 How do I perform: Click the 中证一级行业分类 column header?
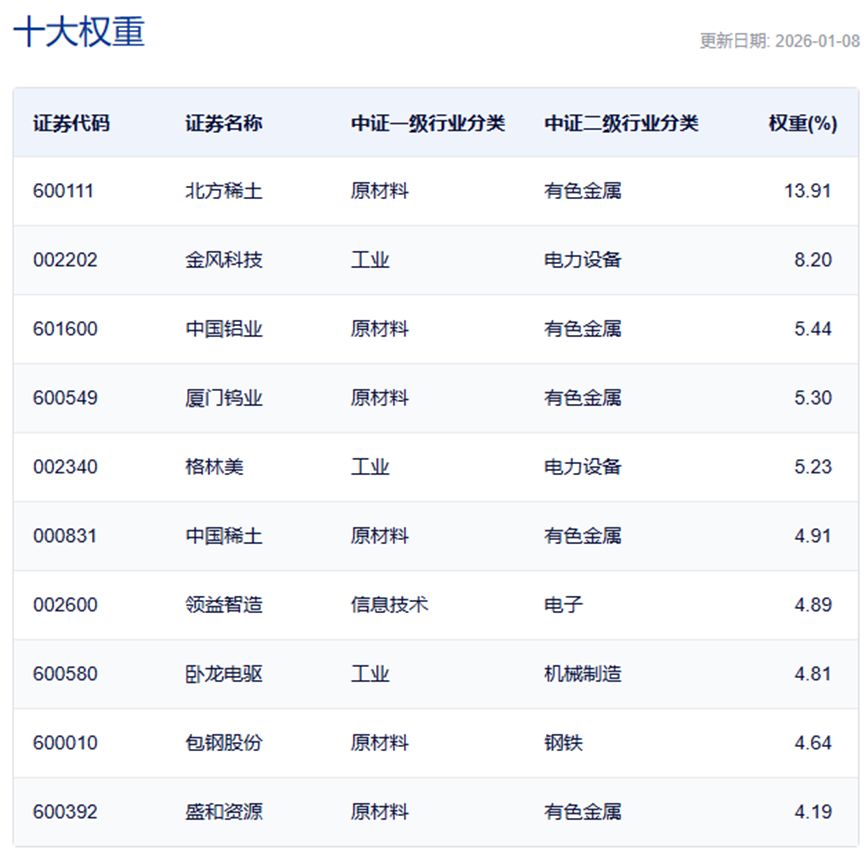point(428,123)
